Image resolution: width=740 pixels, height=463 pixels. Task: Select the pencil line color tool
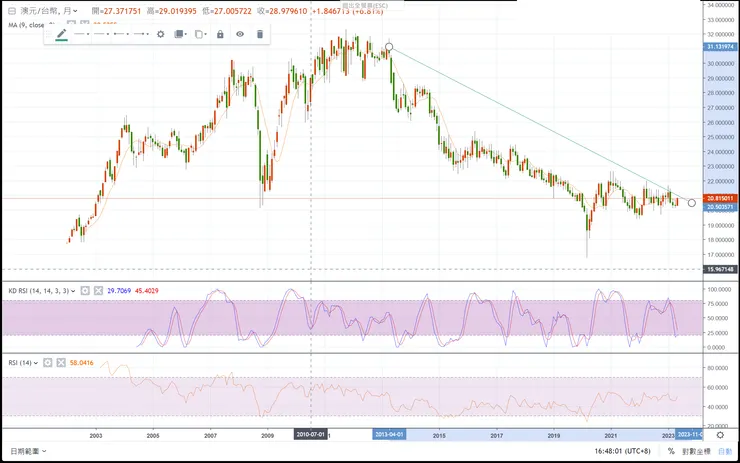pos(61,34)
